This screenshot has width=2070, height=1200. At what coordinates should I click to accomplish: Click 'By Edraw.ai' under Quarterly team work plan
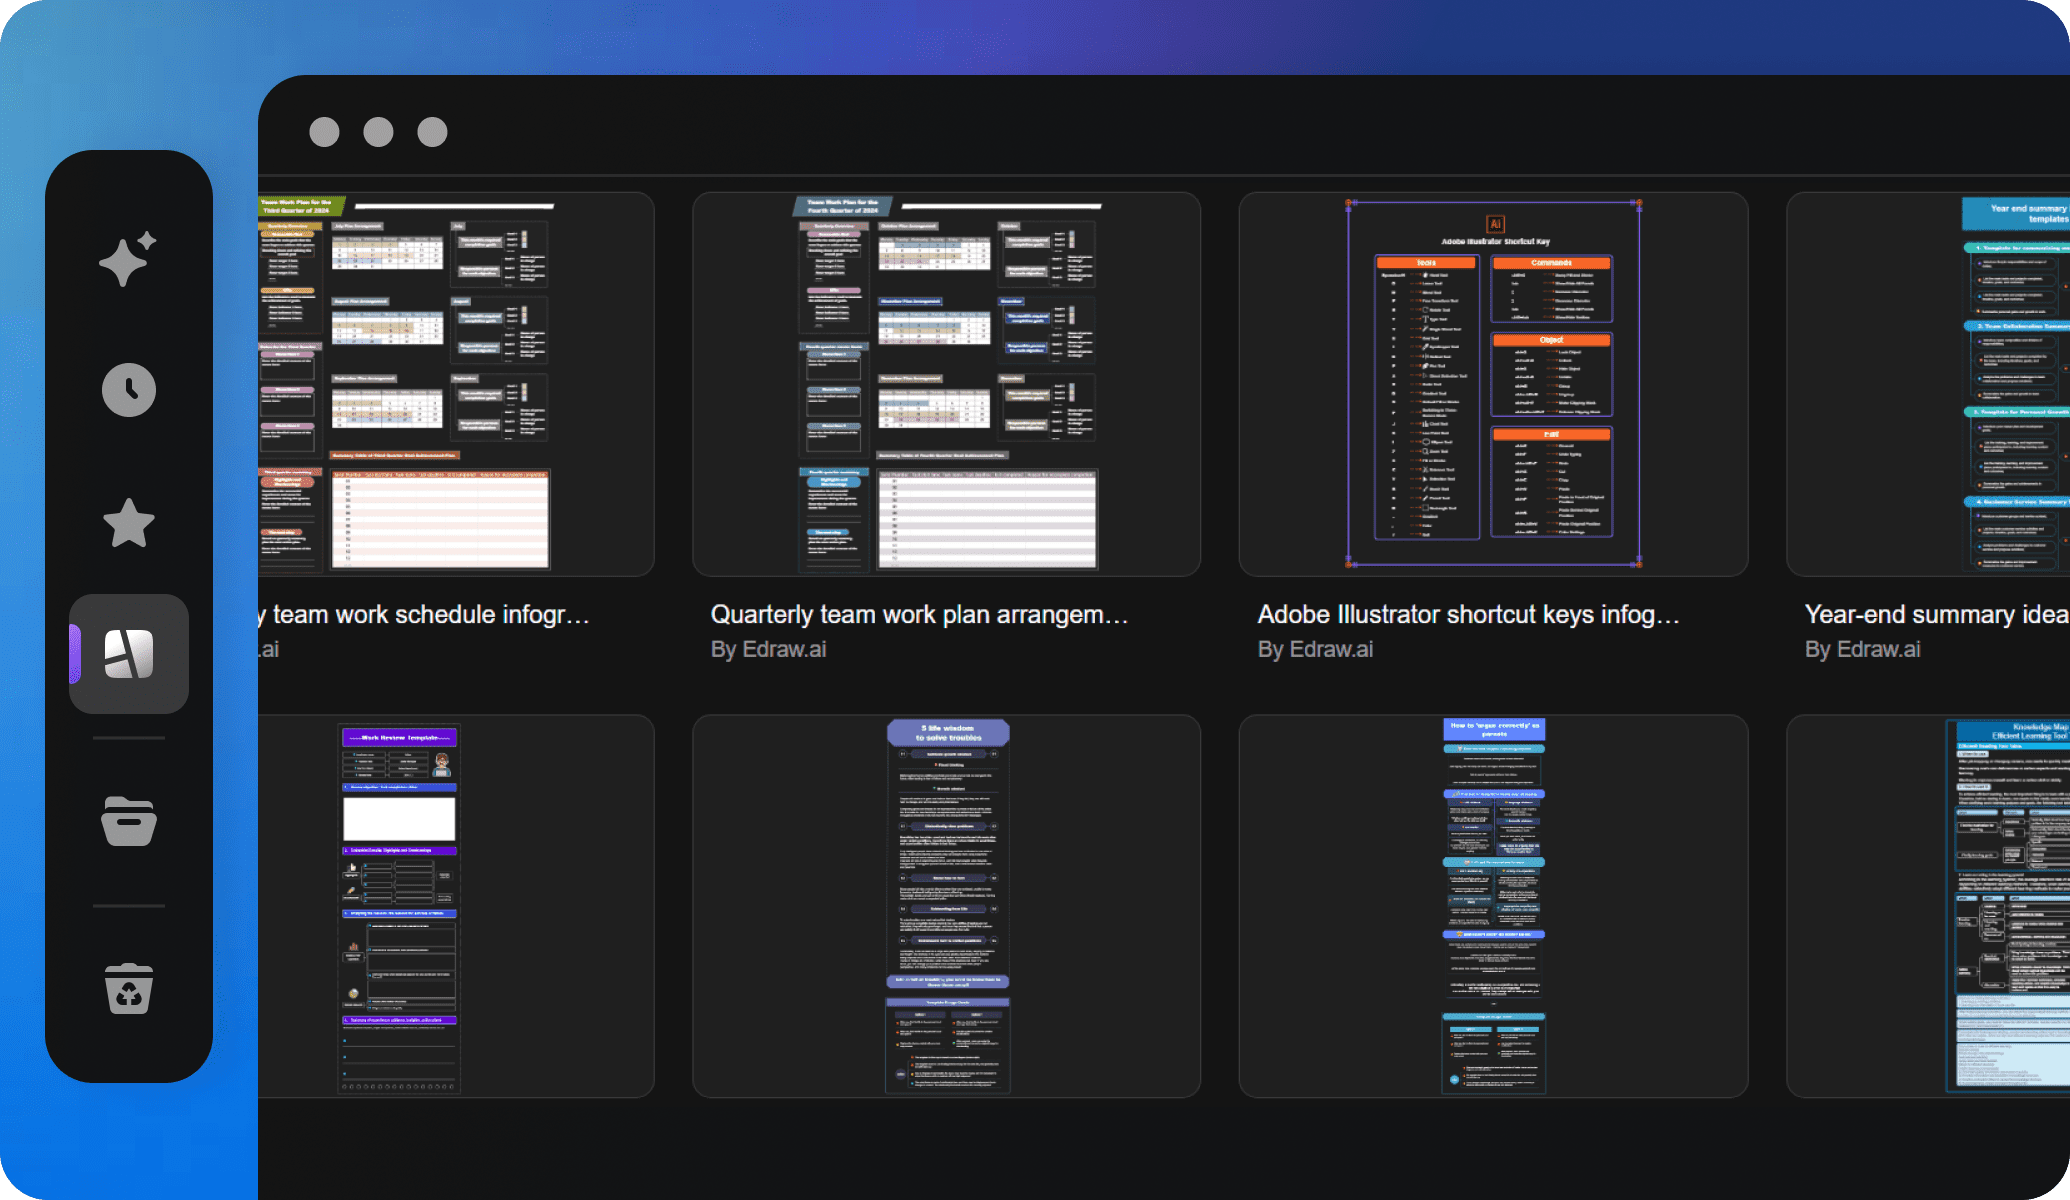tap(768, 649)
